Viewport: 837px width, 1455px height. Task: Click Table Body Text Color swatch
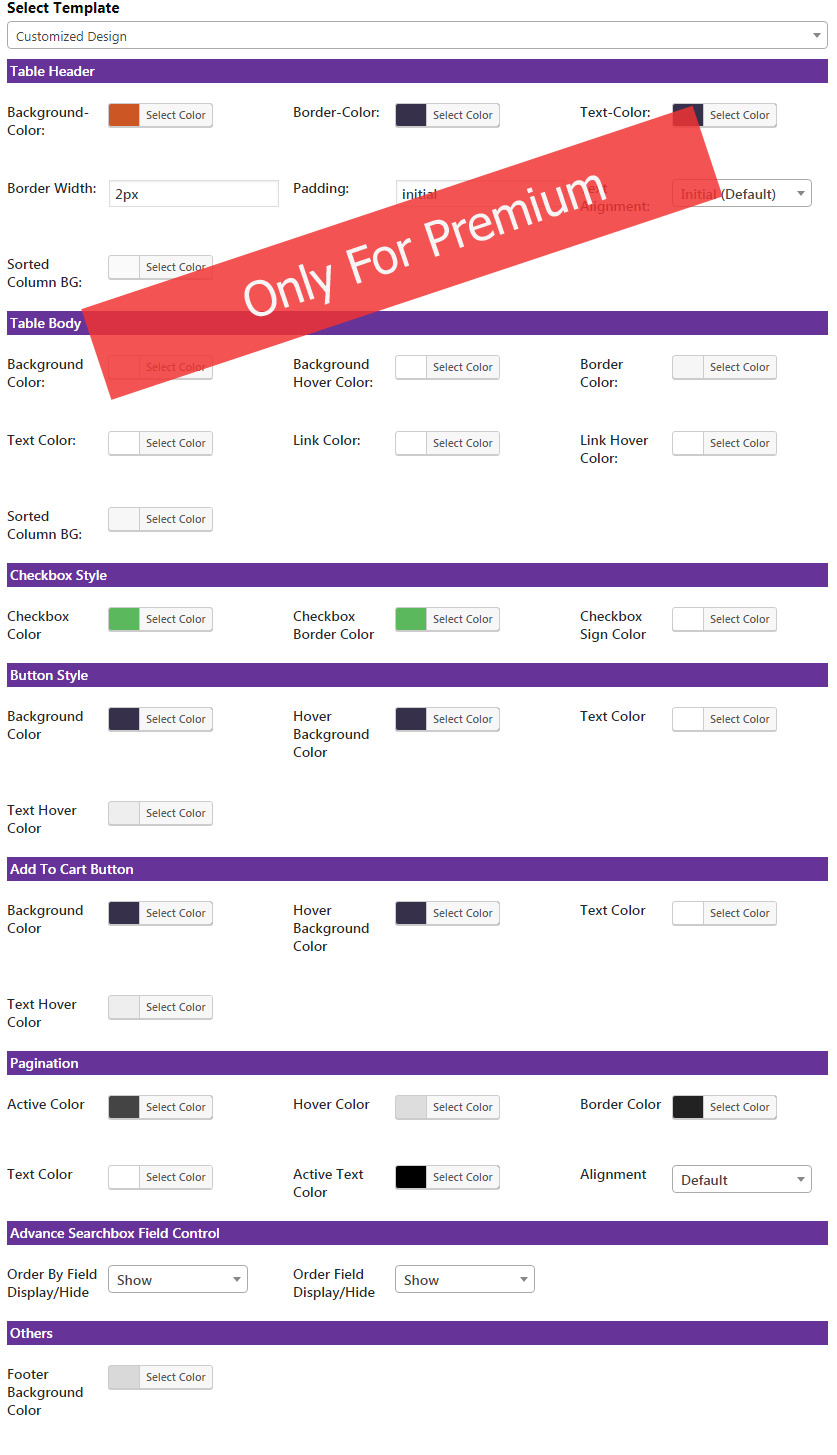point(124,443)
